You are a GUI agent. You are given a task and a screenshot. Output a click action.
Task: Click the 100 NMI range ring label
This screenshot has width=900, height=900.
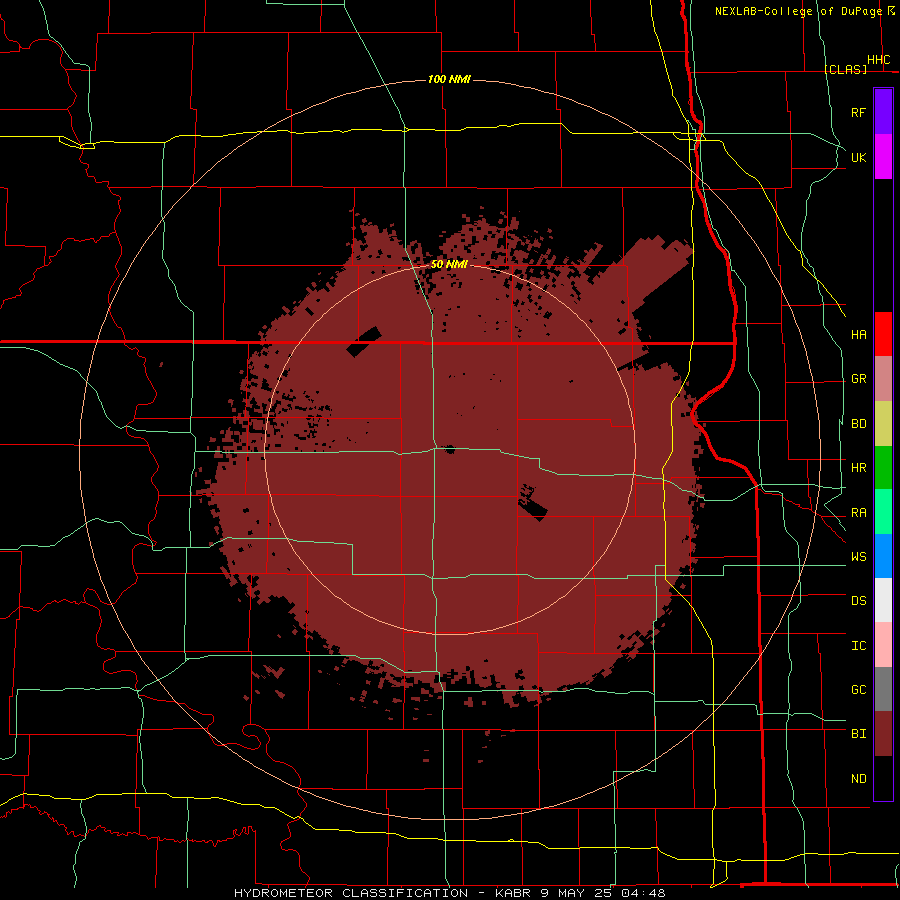coord(449,79)
